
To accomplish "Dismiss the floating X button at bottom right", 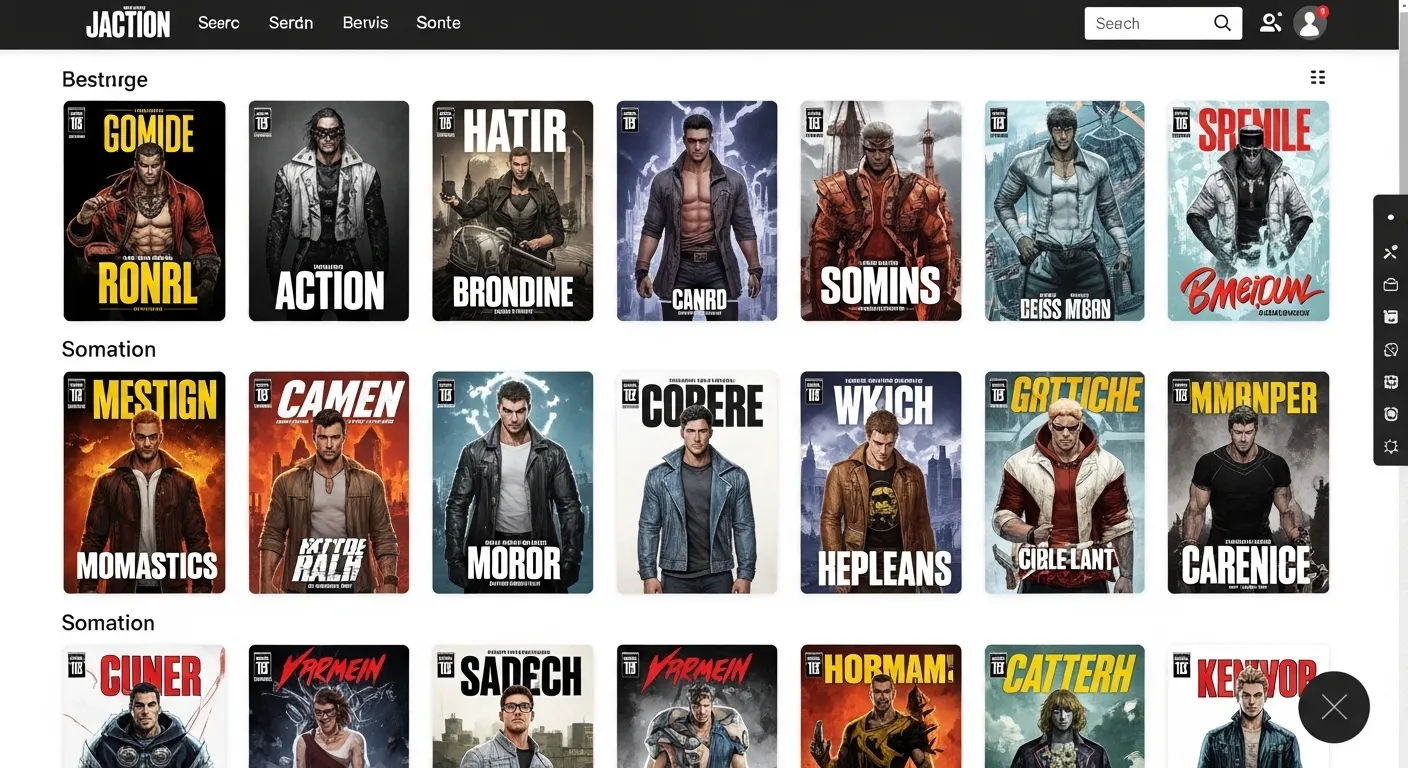I will [1334, 707].
